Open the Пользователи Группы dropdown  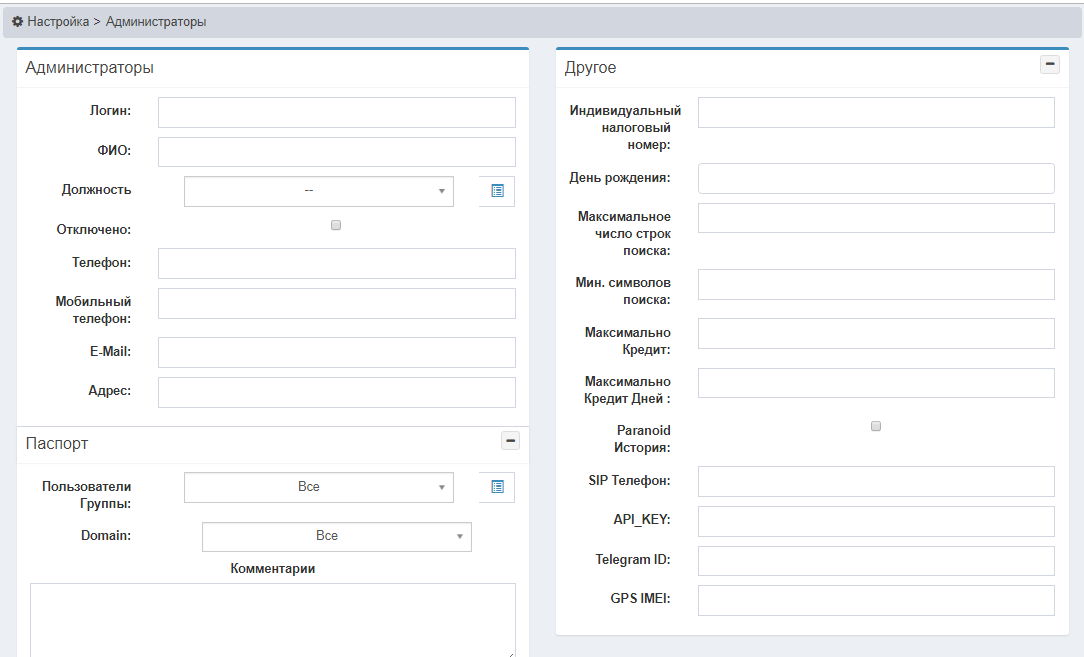[x=318, y=487]
